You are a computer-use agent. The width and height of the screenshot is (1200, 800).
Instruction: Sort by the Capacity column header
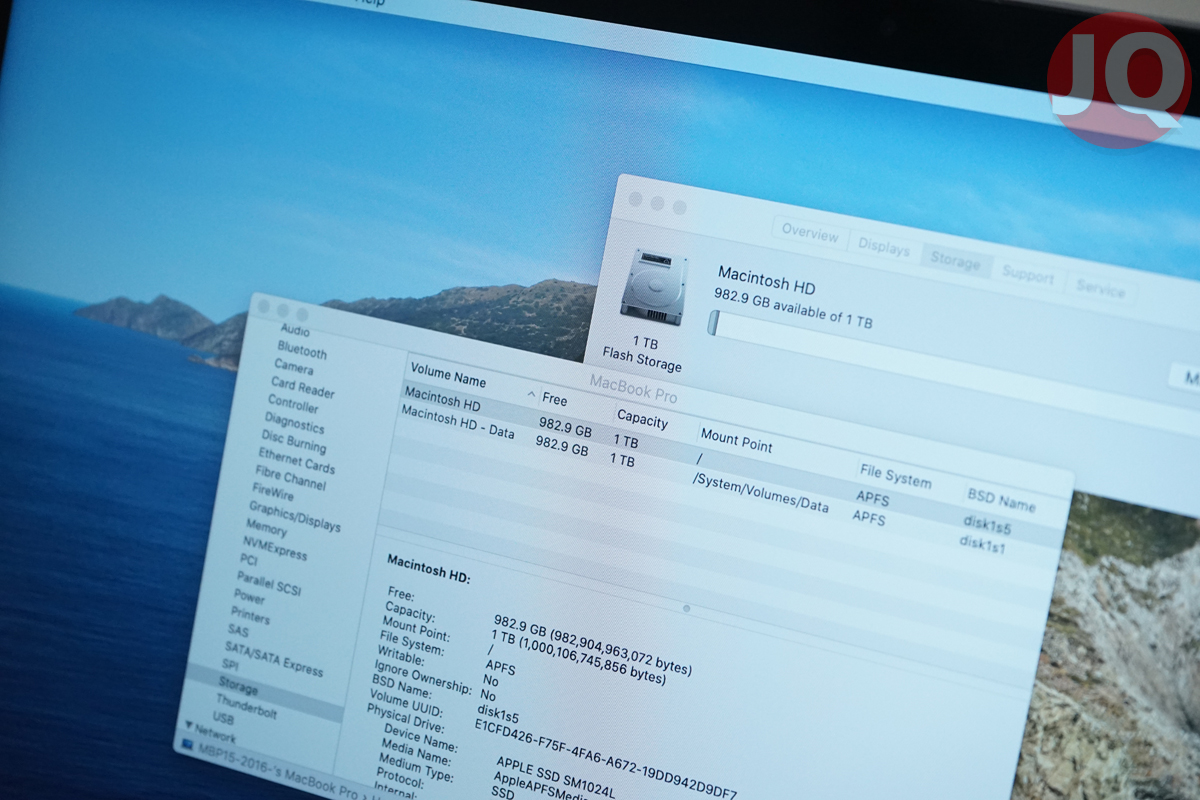(642, 418)
